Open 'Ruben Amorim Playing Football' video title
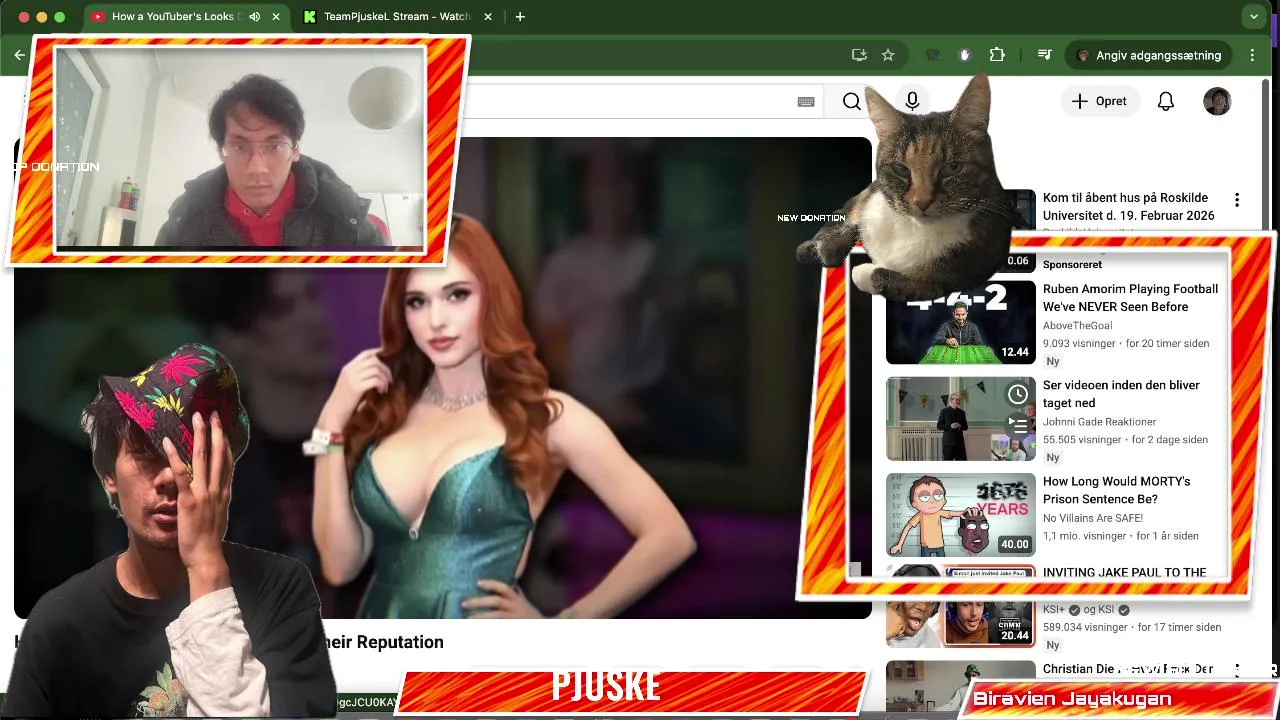This screenshot has width=1280, height=720. pyautogui.click(x=1130, y=298)
